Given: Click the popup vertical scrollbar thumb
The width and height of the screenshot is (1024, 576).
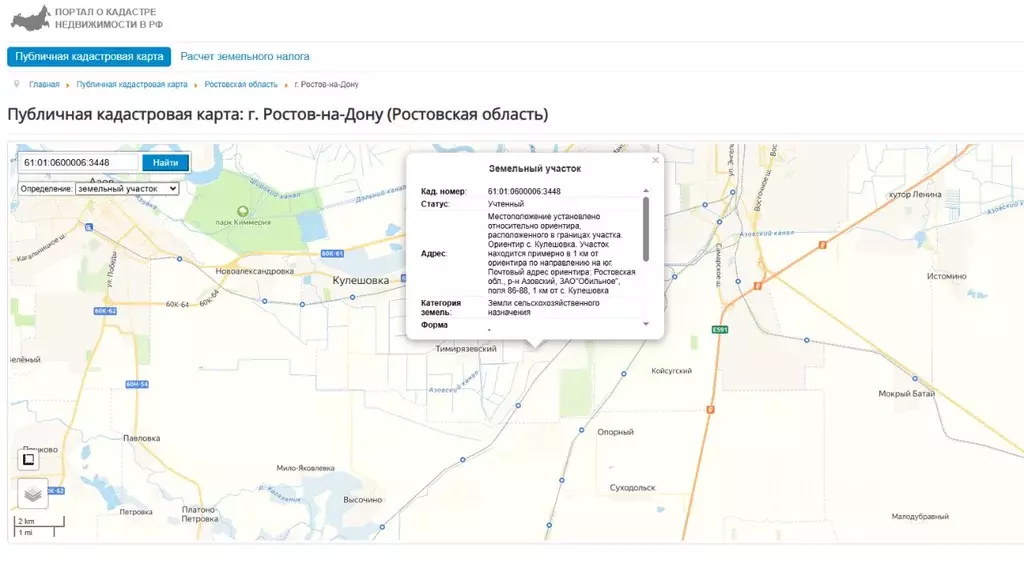Looking at the screenshot, I should coord(645,228).
